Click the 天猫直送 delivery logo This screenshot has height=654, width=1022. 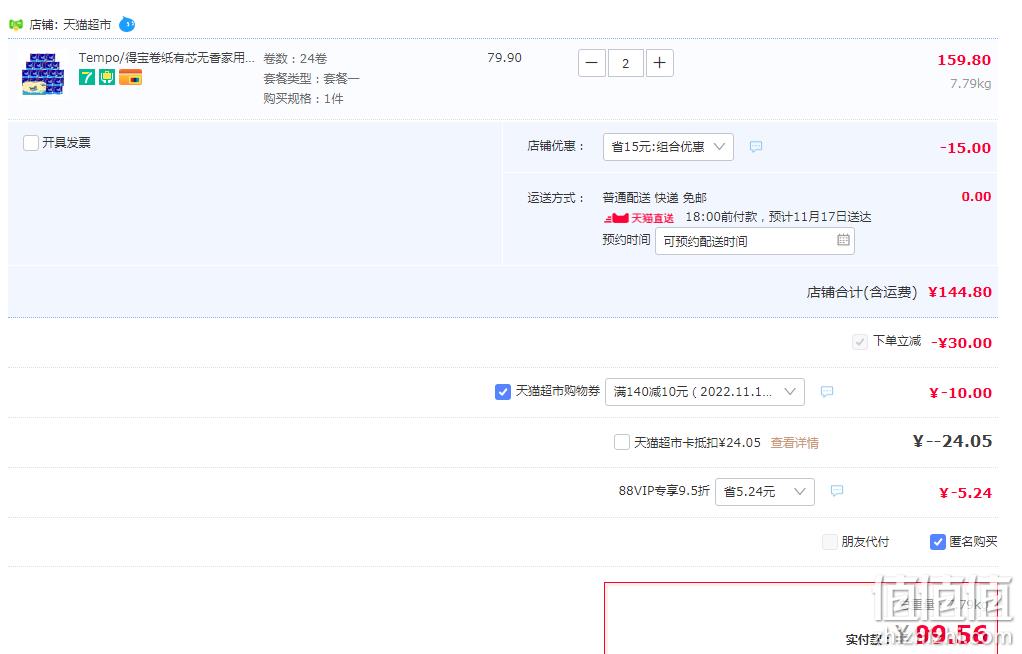(638, 218)
